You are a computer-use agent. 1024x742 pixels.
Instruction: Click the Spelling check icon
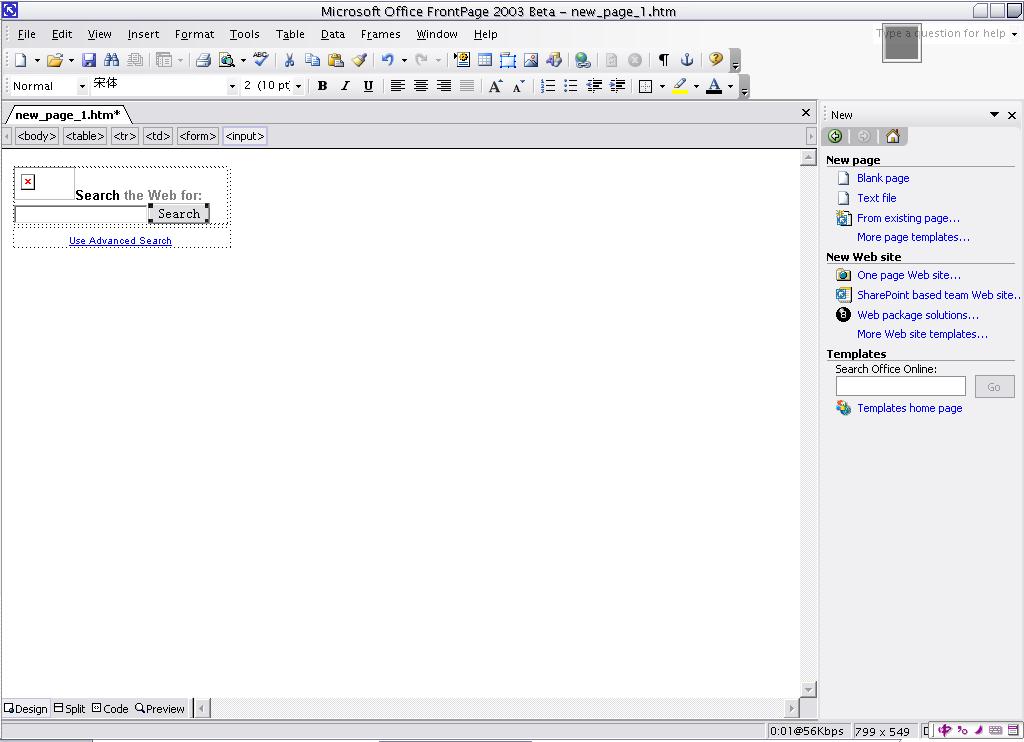point(261,61)
